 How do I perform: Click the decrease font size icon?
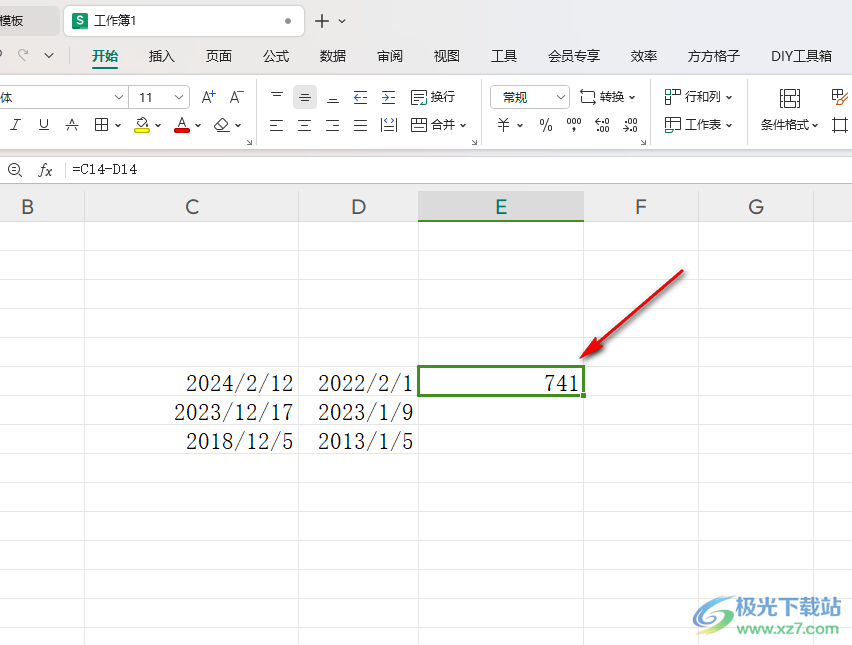(236, 97)
